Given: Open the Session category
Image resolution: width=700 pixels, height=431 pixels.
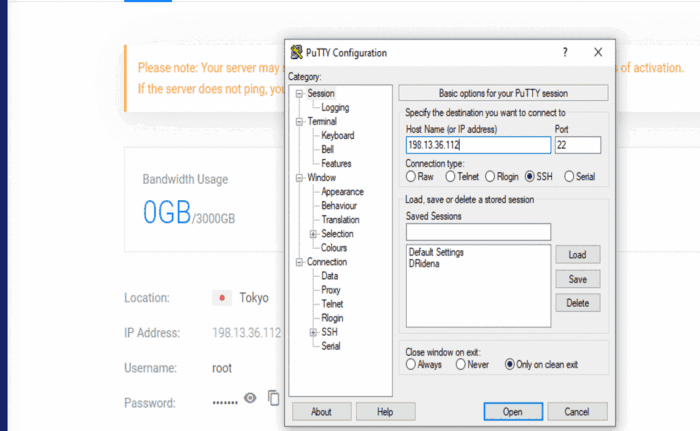Looking at the screenshot, I should [321, 93].
